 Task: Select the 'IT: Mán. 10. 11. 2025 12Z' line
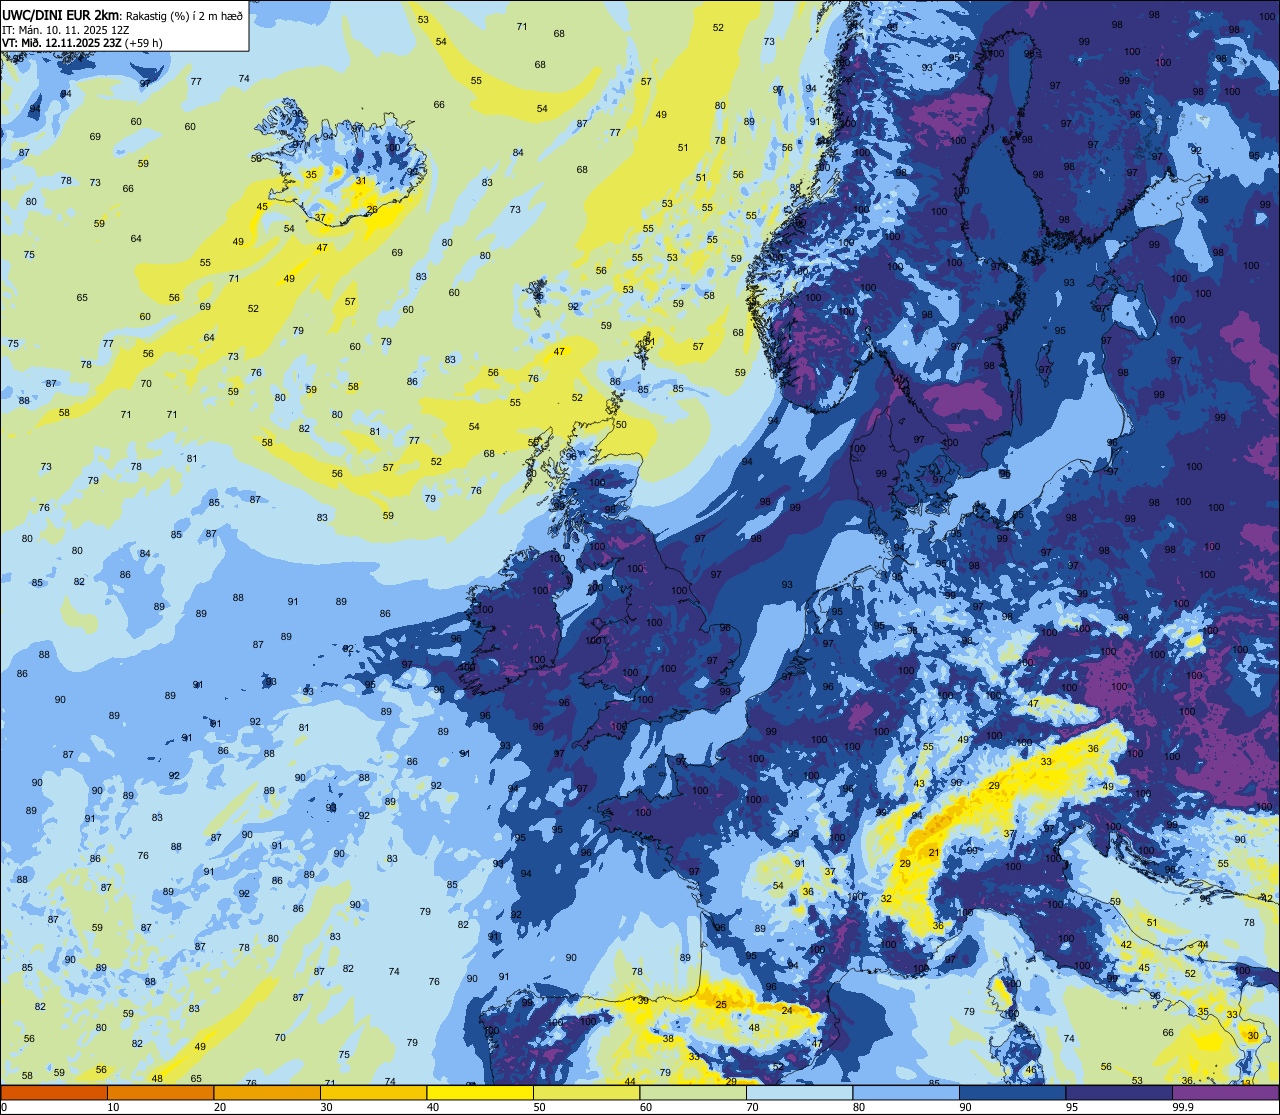65,29
